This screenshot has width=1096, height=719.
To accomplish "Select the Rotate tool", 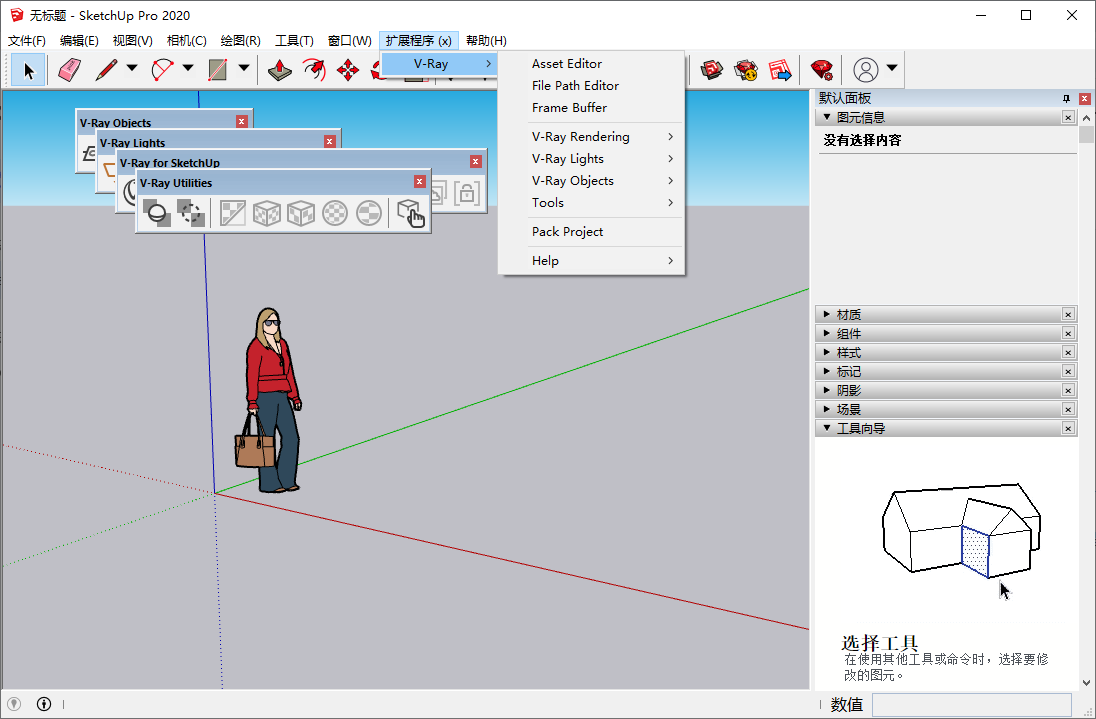I will tap(315, 68).
